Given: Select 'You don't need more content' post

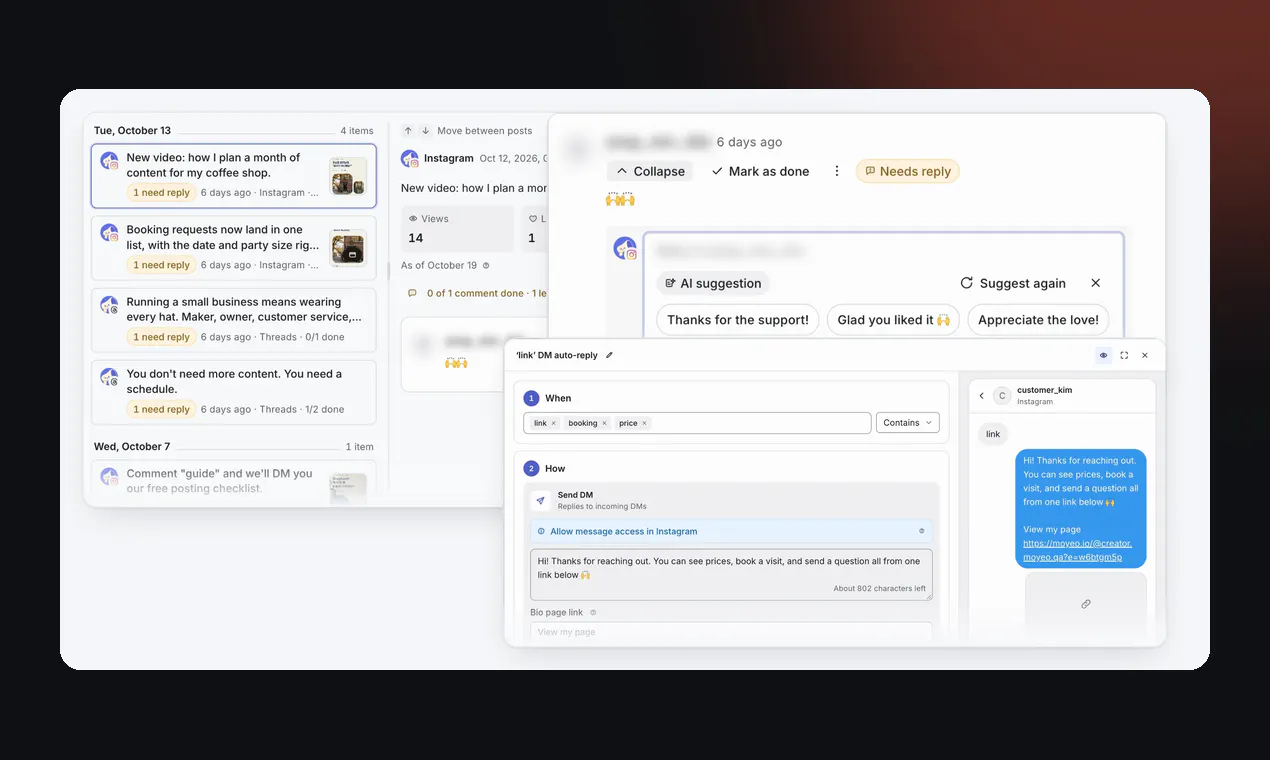Looking at the screenshot, I should (x=234, y=392).
